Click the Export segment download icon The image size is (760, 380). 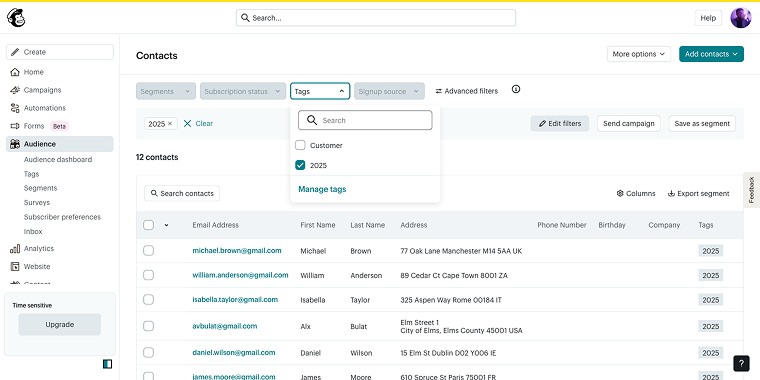671,193
